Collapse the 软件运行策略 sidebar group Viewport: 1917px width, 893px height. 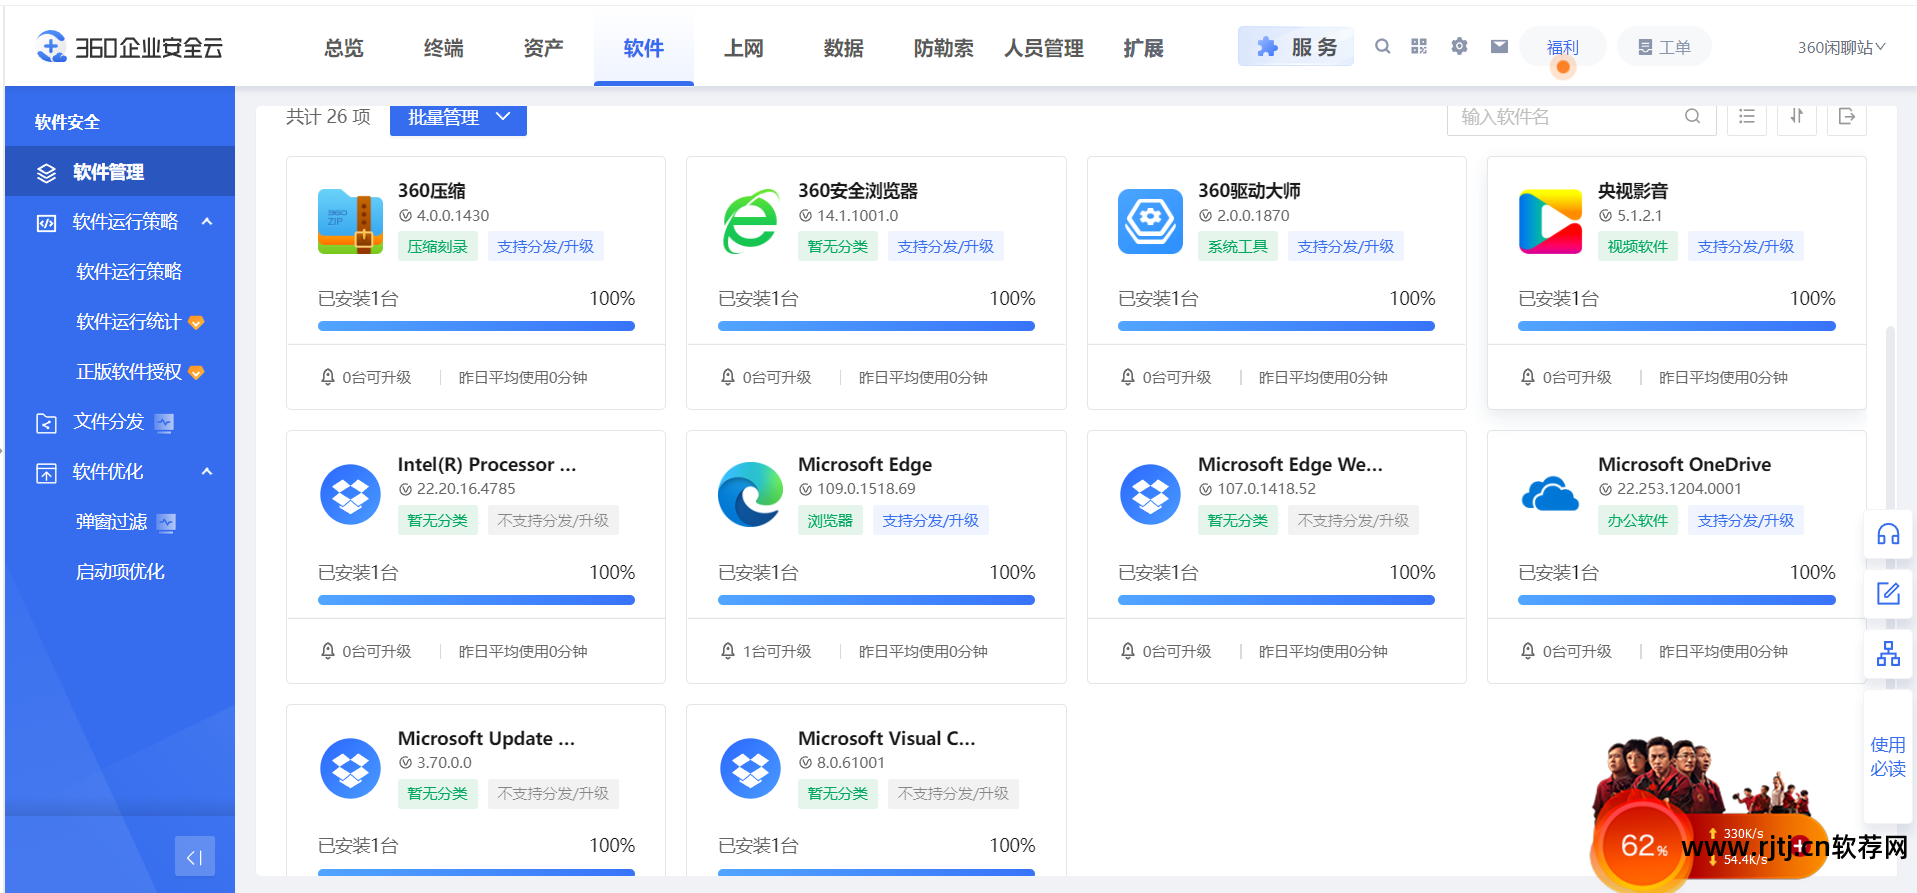pos(207,222)
